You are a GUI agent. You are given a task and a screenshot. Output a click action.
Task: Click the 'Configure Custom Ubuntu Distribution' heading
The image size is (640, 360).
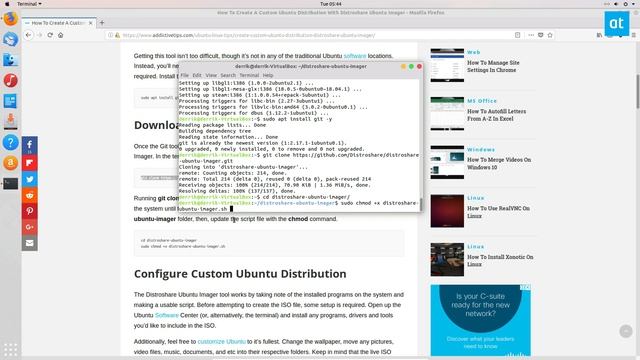click(x=240, y=274)
